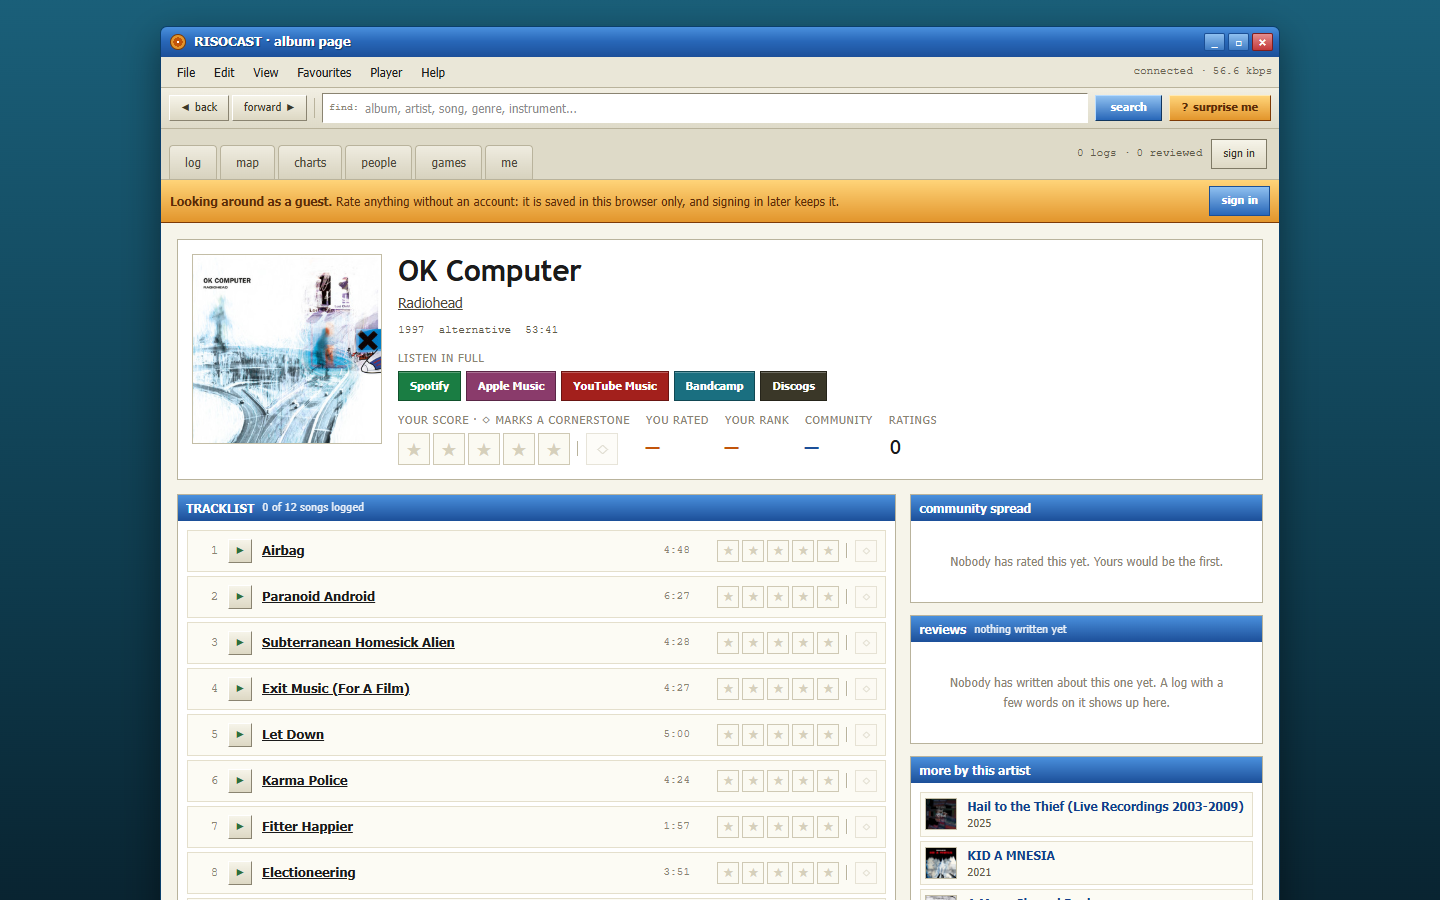
Task: Listen on YouTube Music
Action: tap(615, 386)
